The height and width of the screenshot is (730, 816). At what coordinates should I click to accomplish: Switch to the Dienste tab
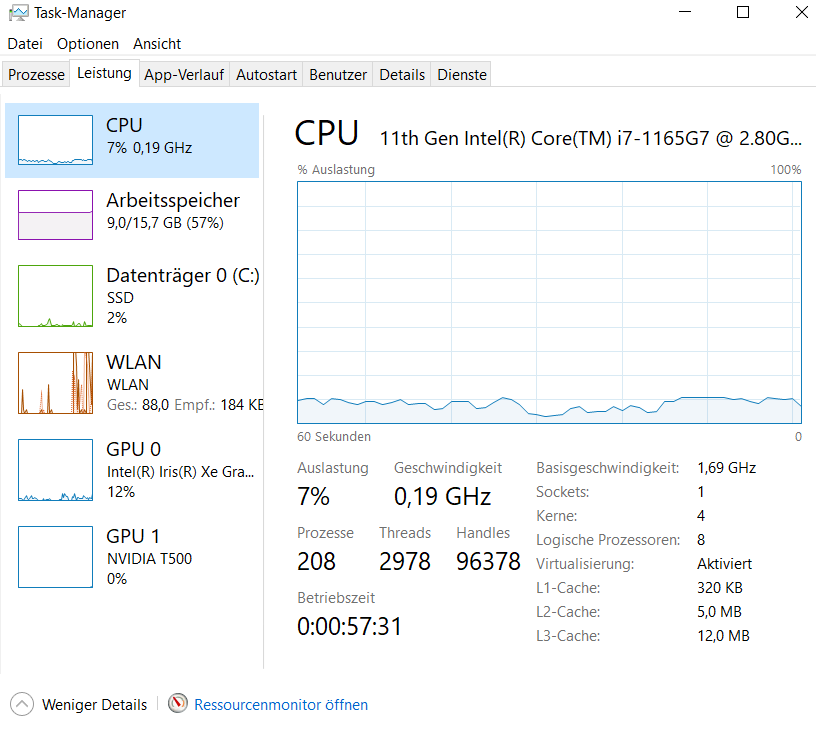462,74
